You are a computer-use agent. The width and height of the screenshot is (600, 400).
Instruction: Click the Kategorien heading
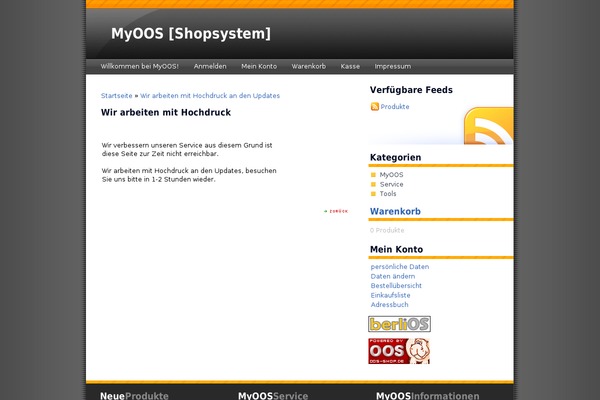click(x=395, y=157)
